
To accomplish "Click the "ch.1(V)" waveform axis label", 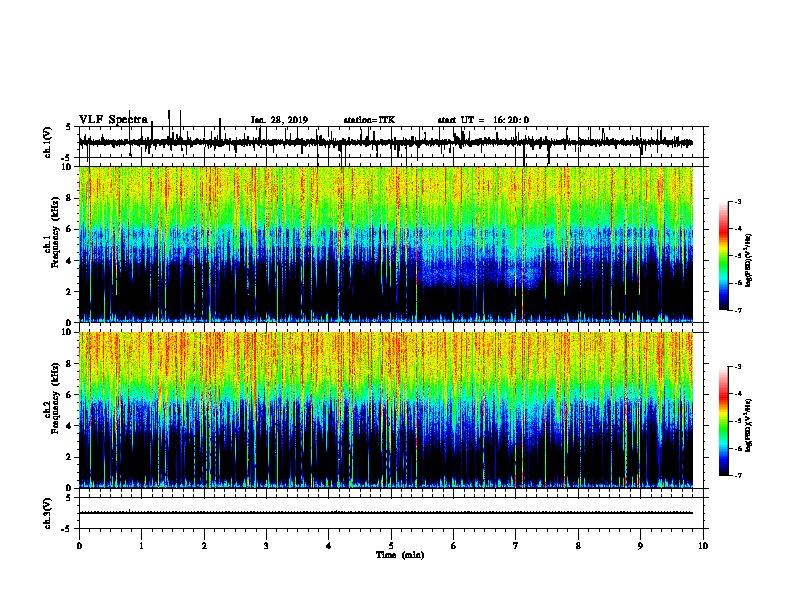I will pyautogui.click(x=48, y=142).
